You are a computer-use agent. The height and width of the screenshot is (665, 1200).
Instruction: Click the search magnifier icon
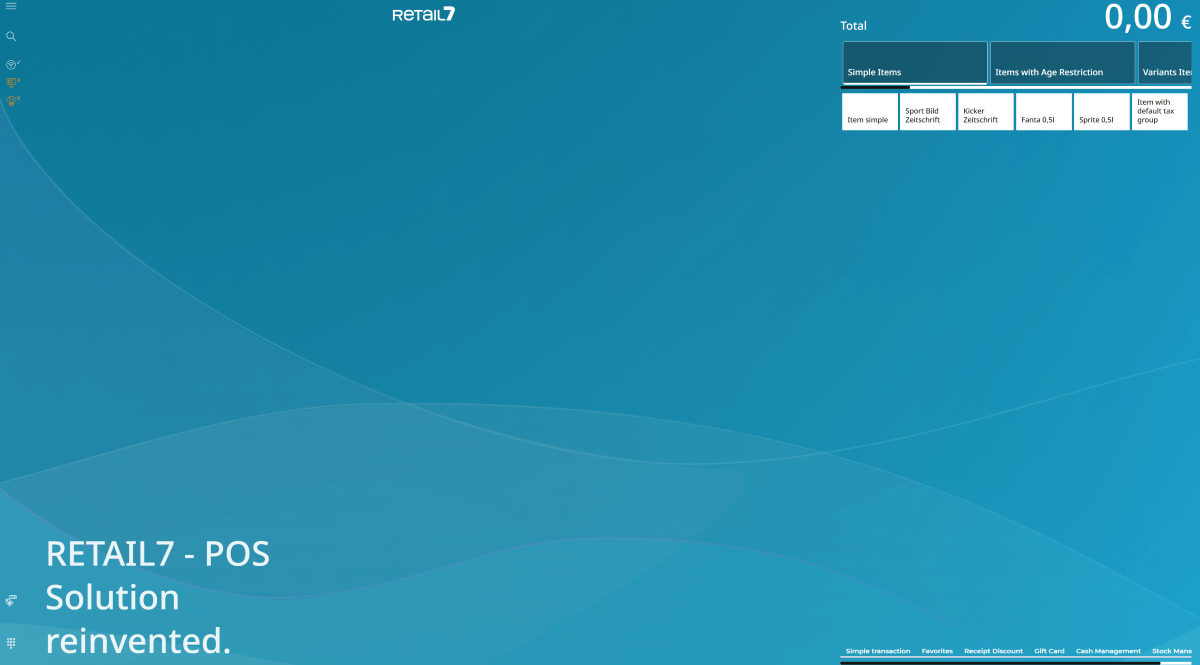click(x=11, y=36)
